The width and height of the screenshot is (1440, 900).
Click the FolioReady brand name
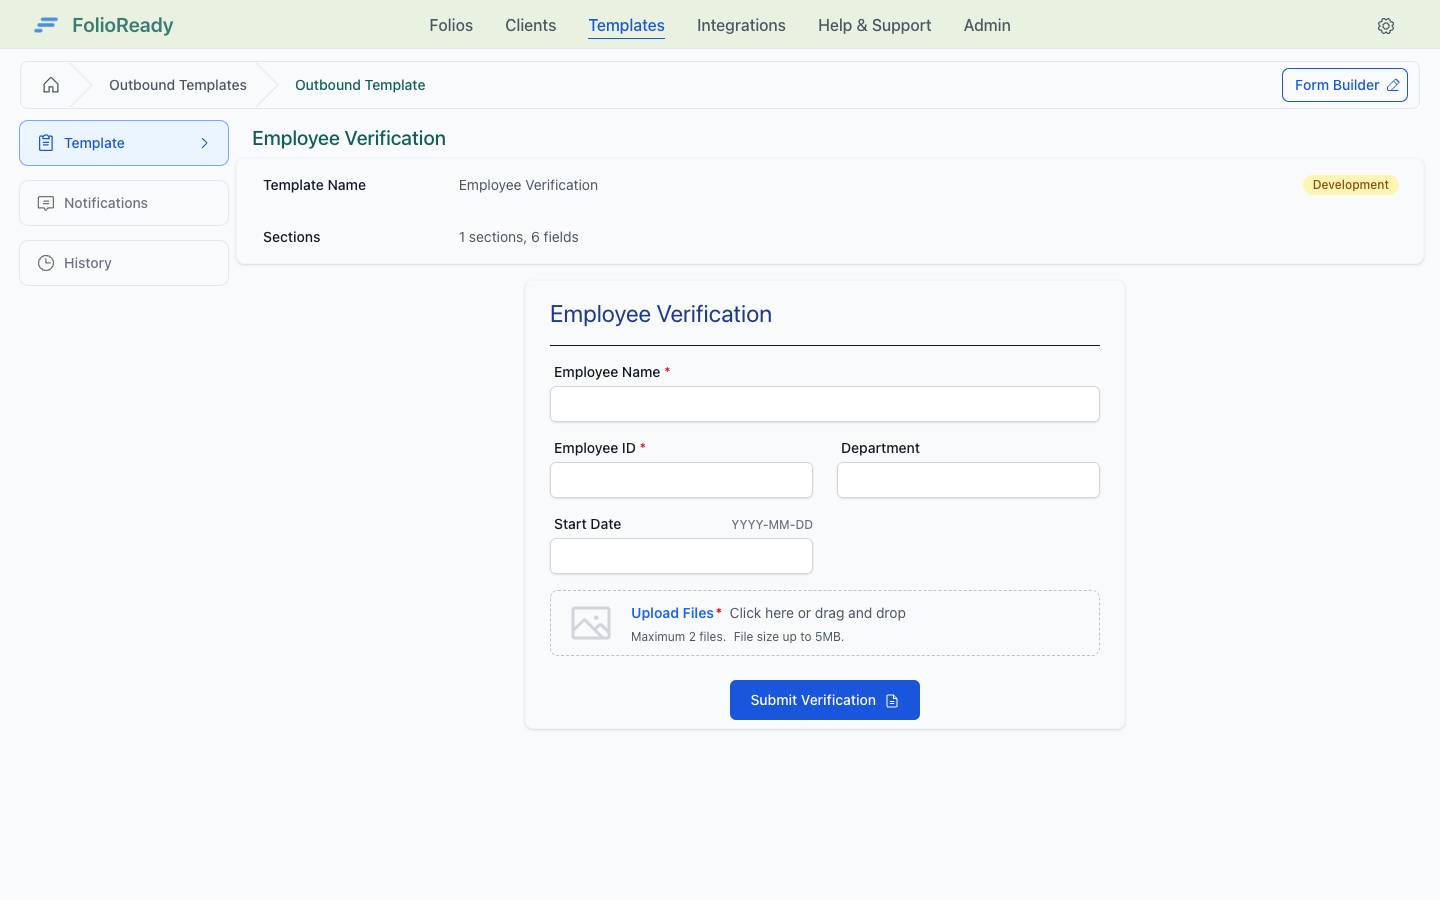point(123,25)
